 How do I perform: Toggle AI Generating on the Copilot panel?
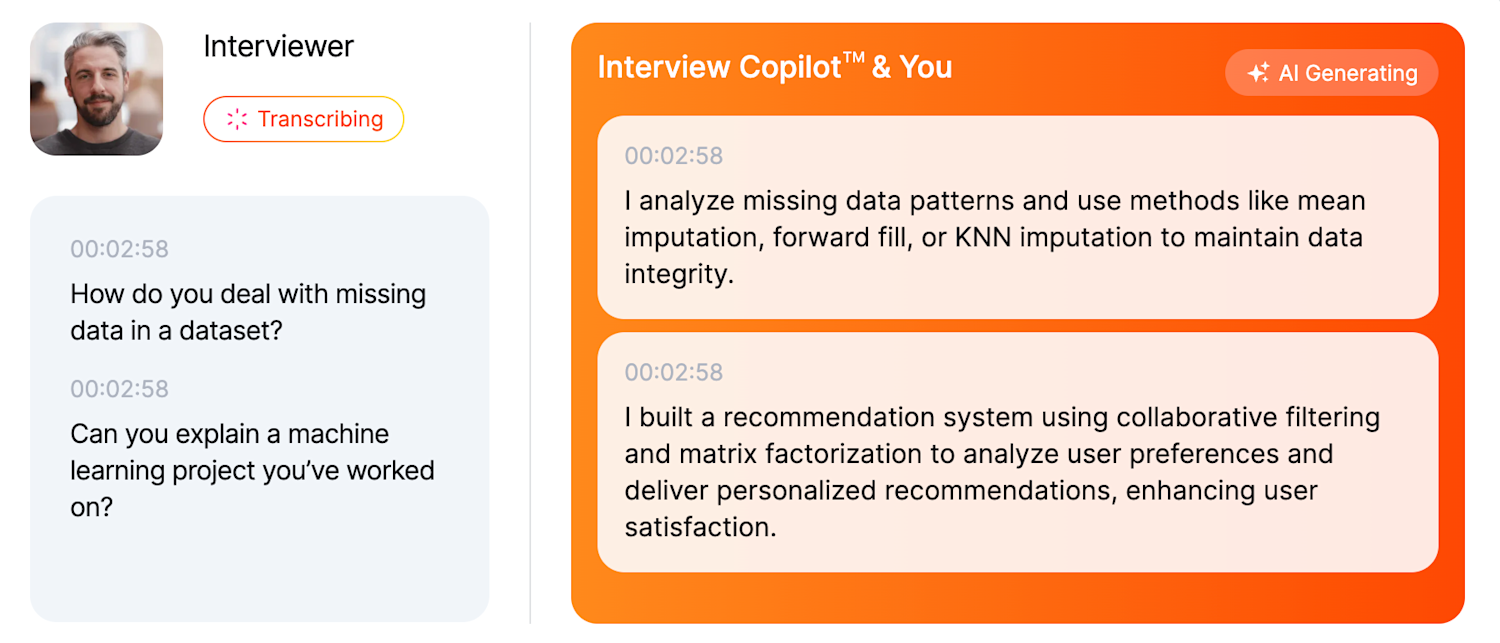point(1331,72)
